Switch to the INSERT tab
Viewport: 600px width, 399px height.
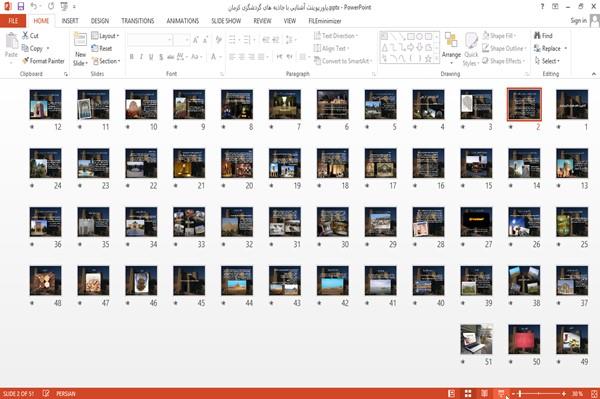tap(70, 21)
